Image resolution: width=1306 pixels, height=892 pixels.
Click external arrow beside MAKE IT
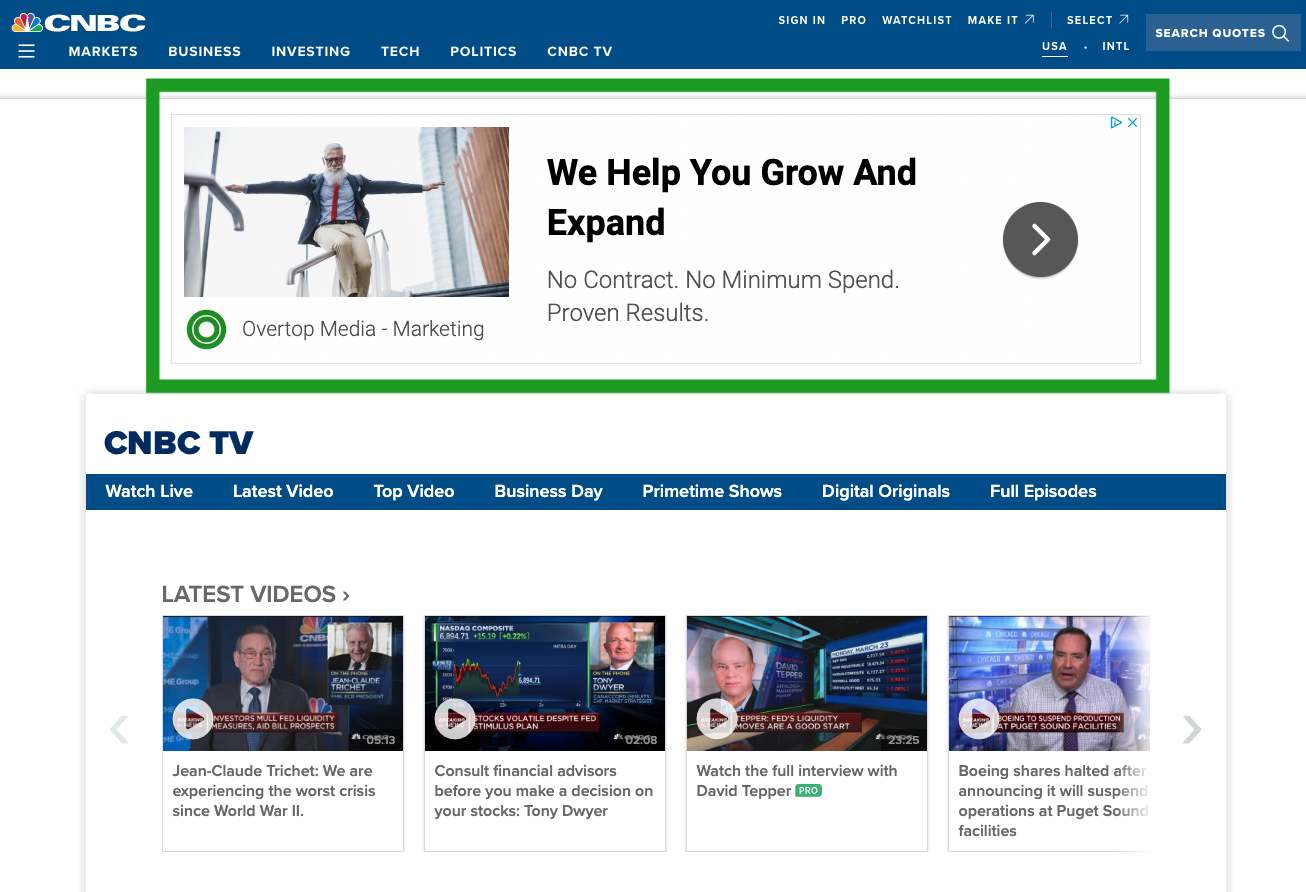[1029, 19]
